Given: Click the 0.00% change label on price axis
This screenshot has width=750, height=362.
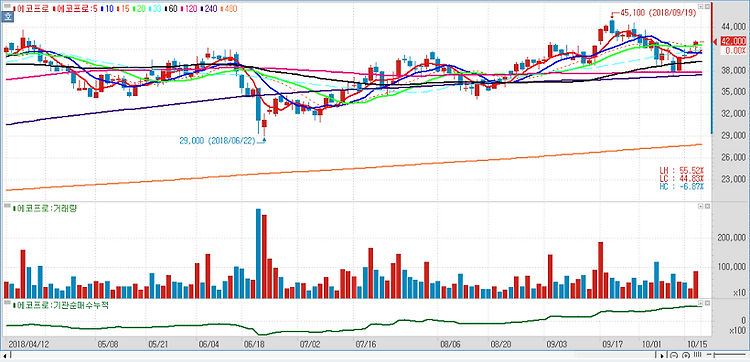Looking at the screenshot, I should tap(735, 50).
